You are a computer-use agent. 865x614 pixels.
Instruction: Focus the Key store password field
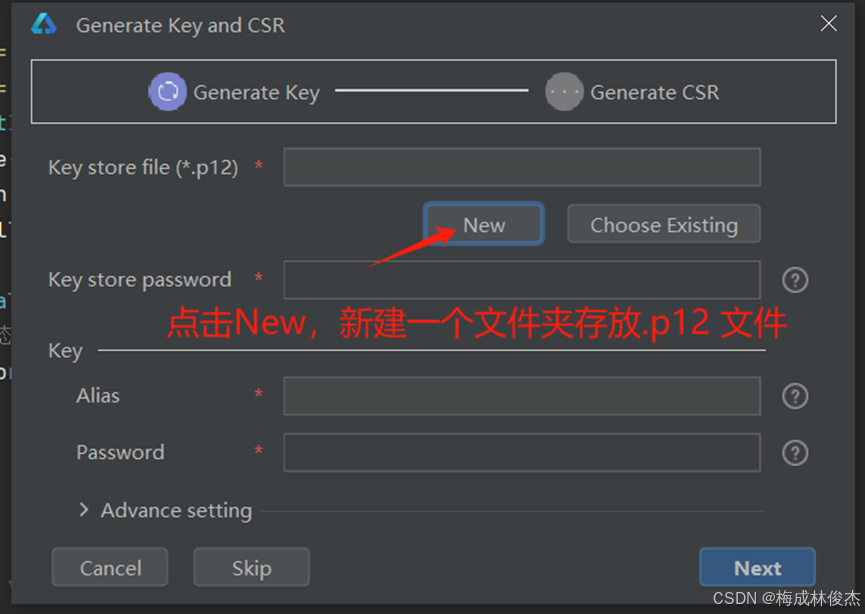(522, 280)
